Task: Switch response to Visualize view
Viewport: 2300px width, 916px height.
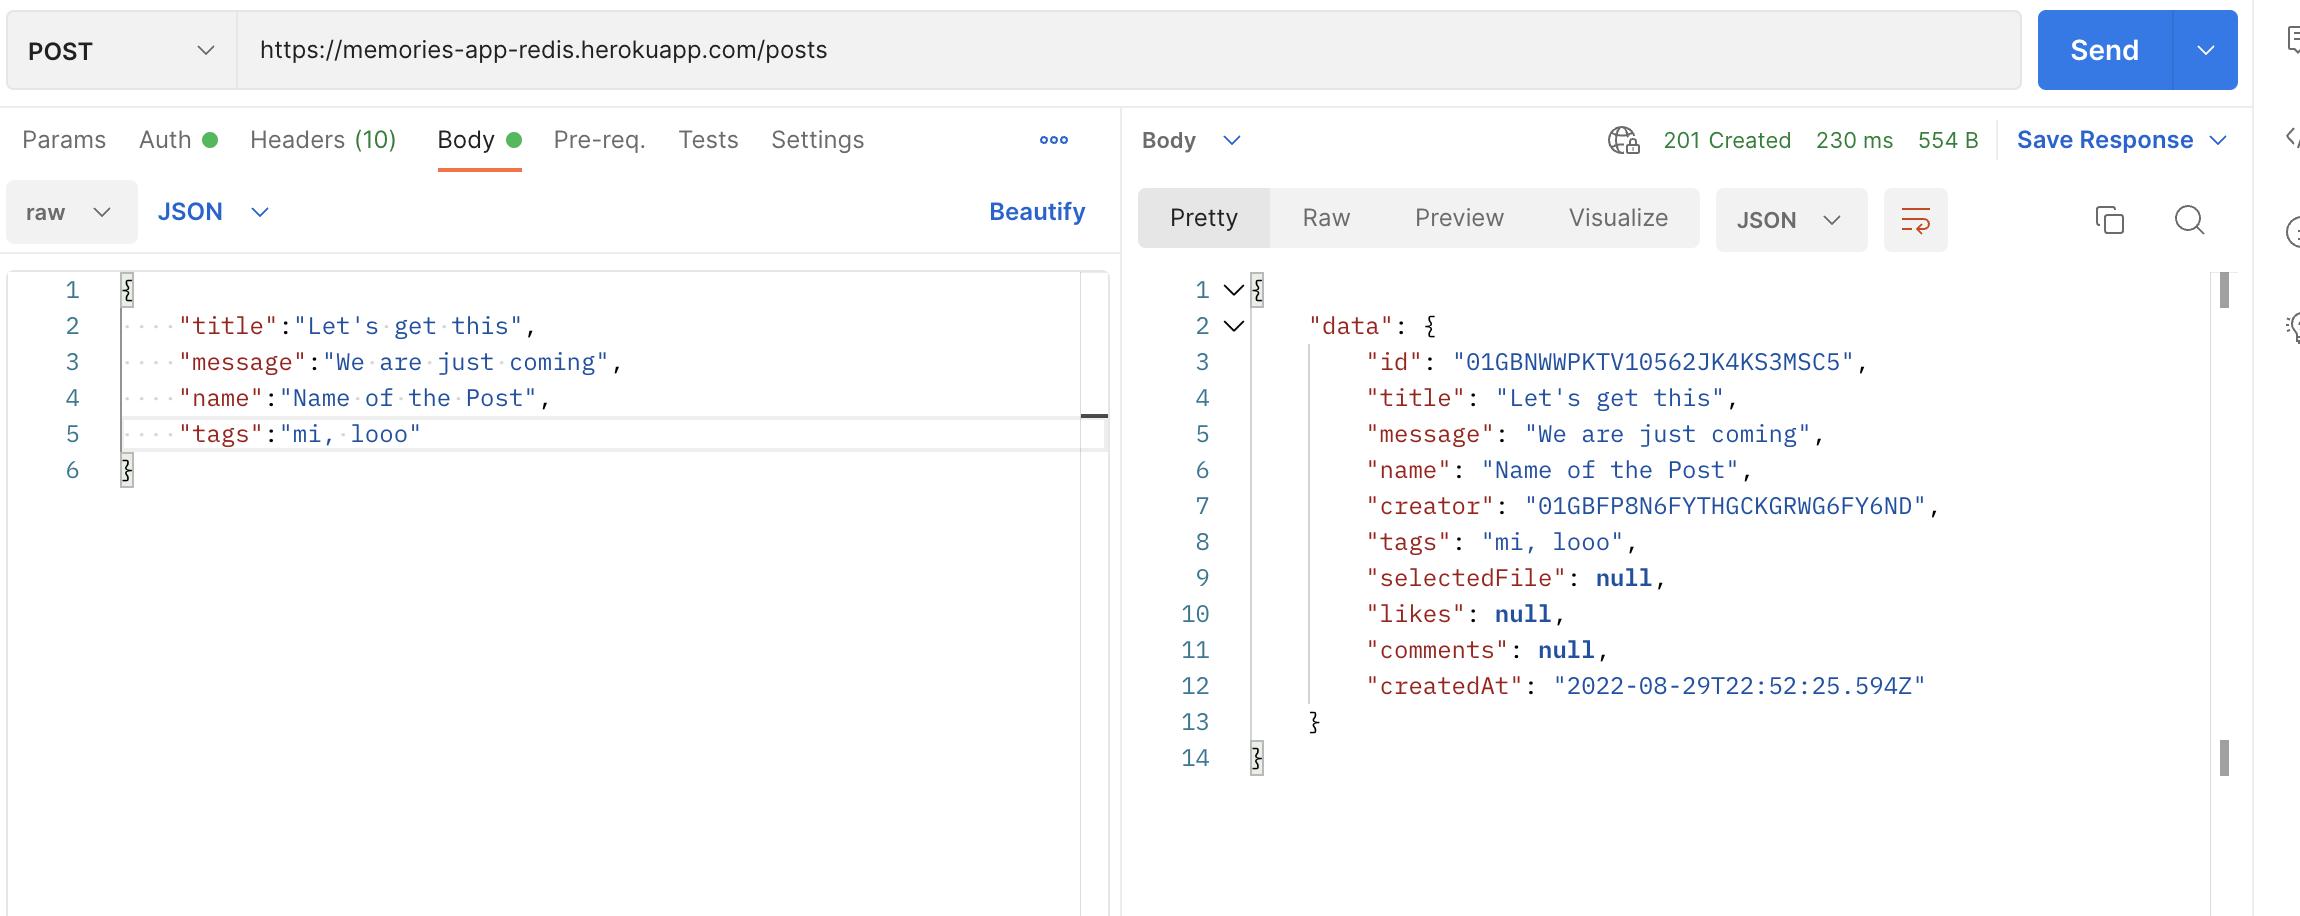Action: tap(1618, 218)
